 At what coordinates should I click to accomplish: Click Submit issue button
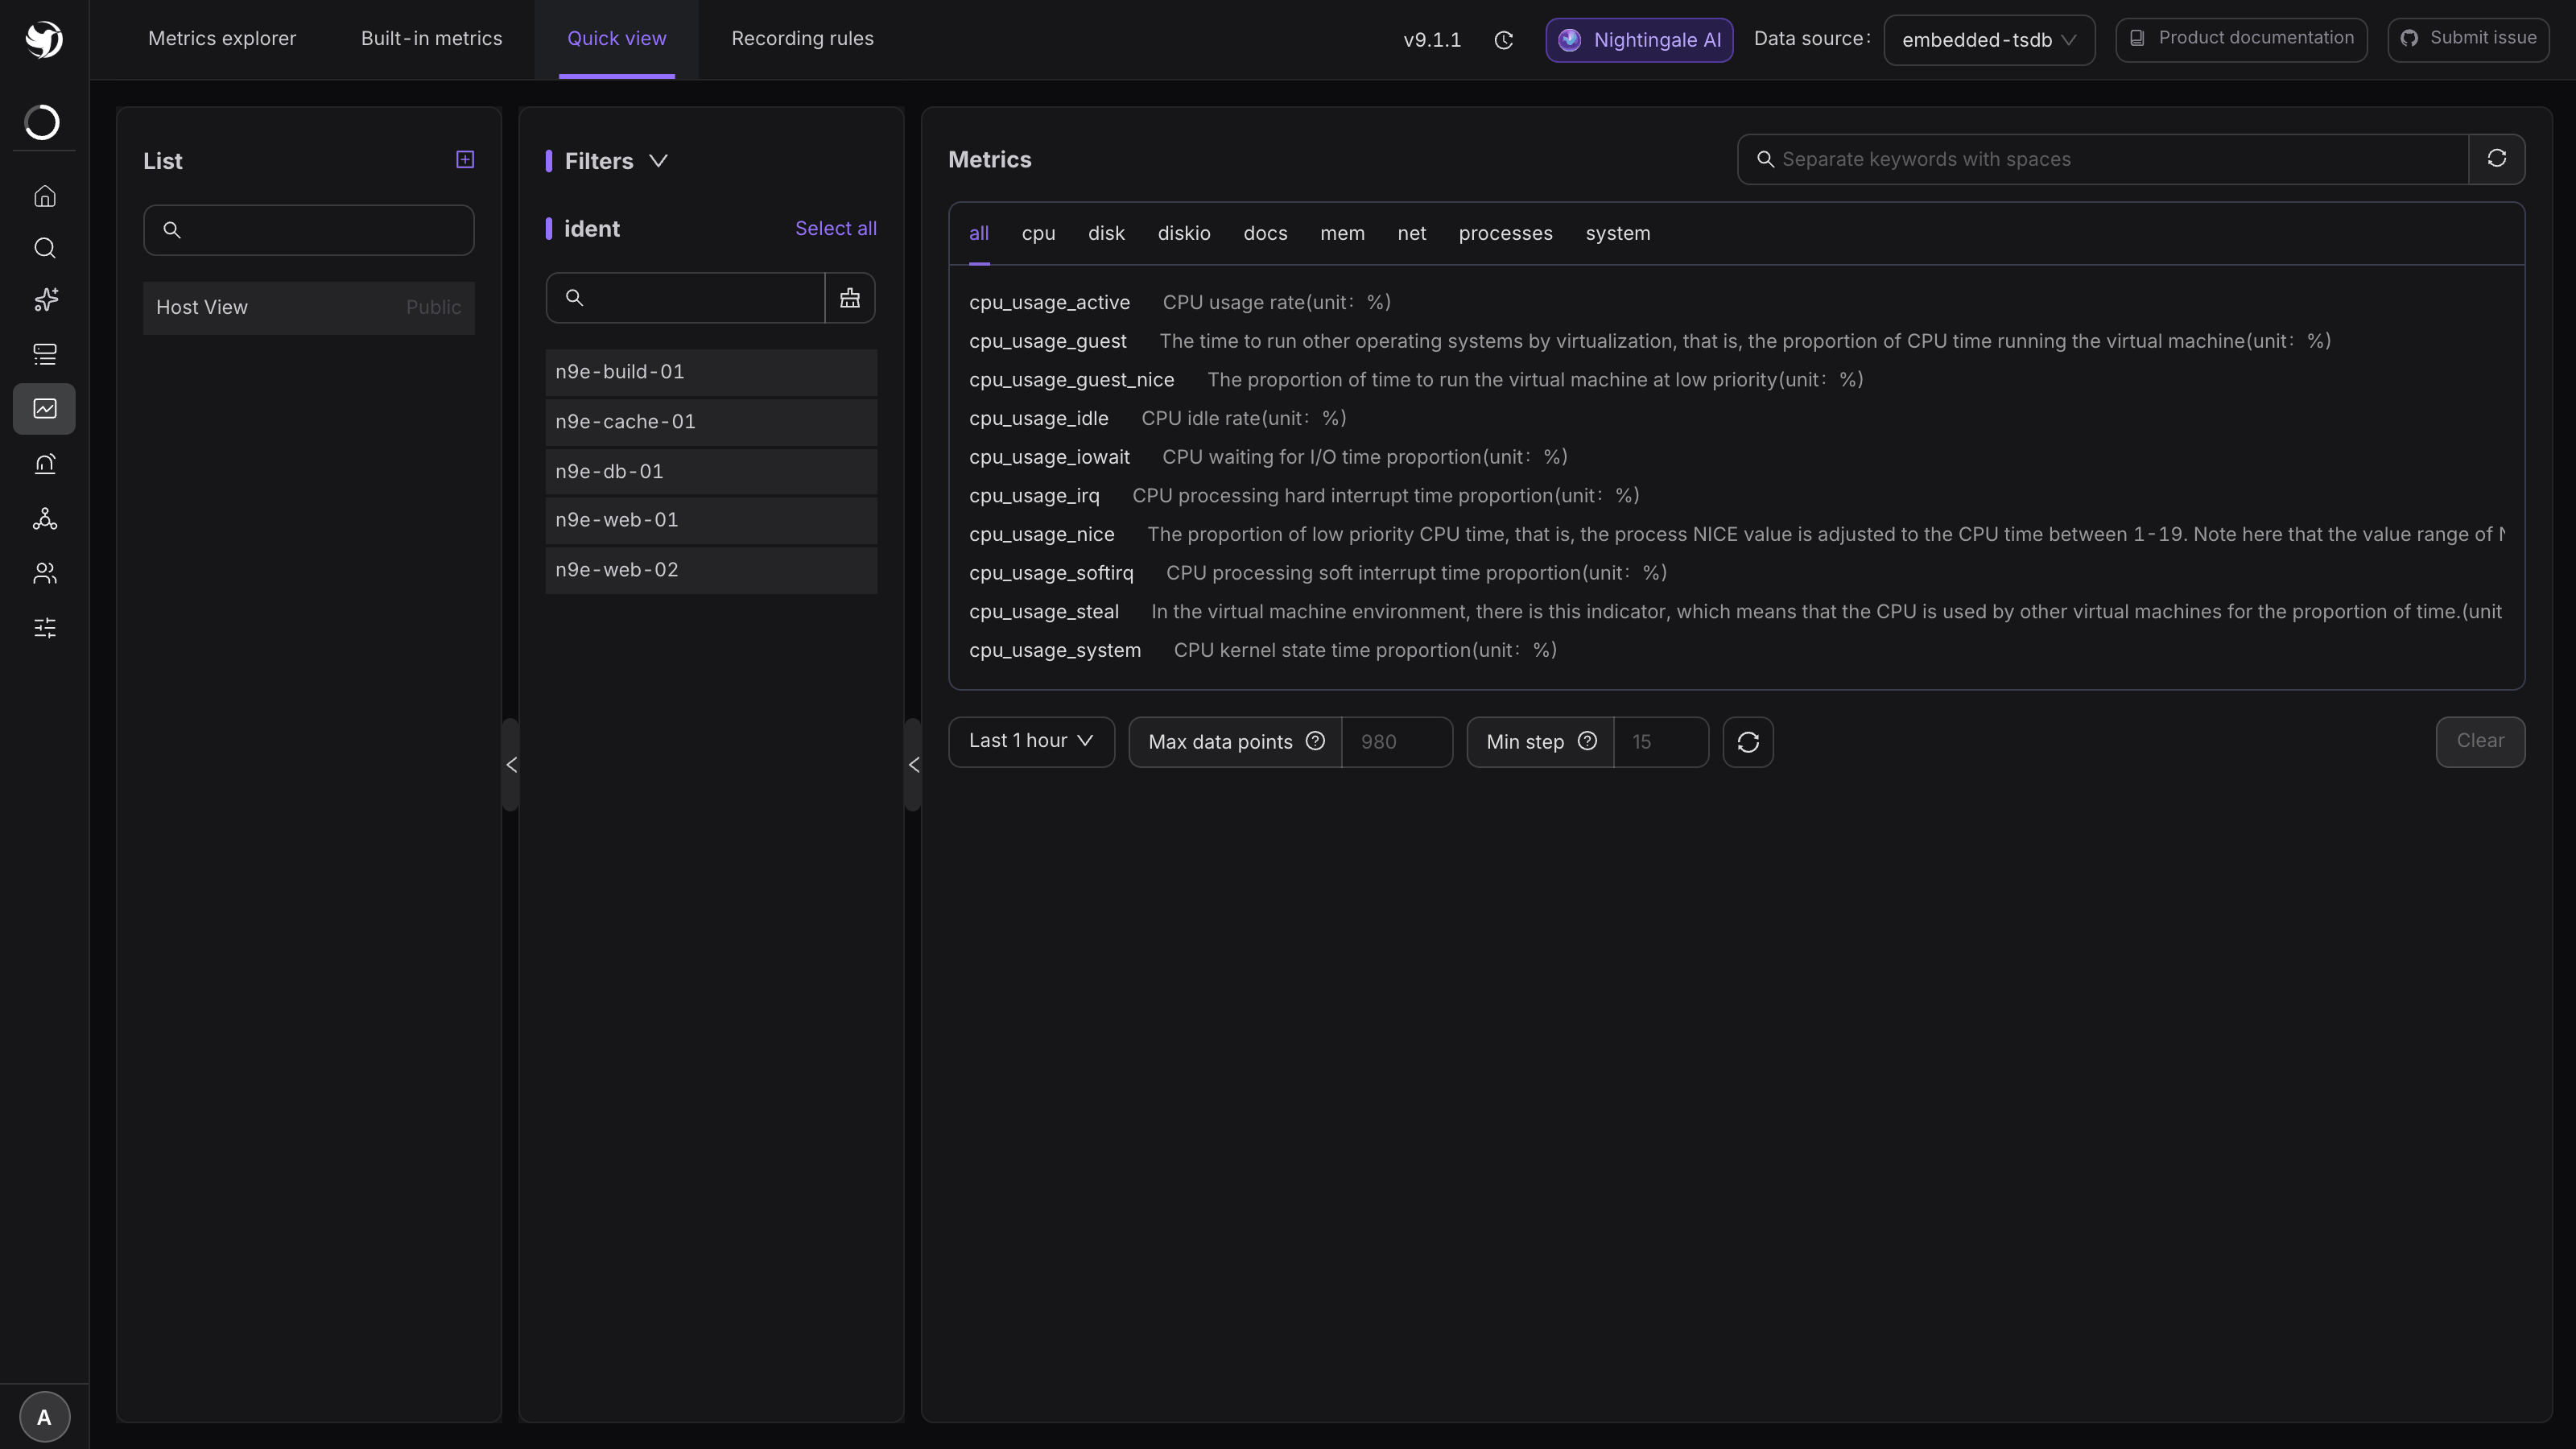point(2468,39)
